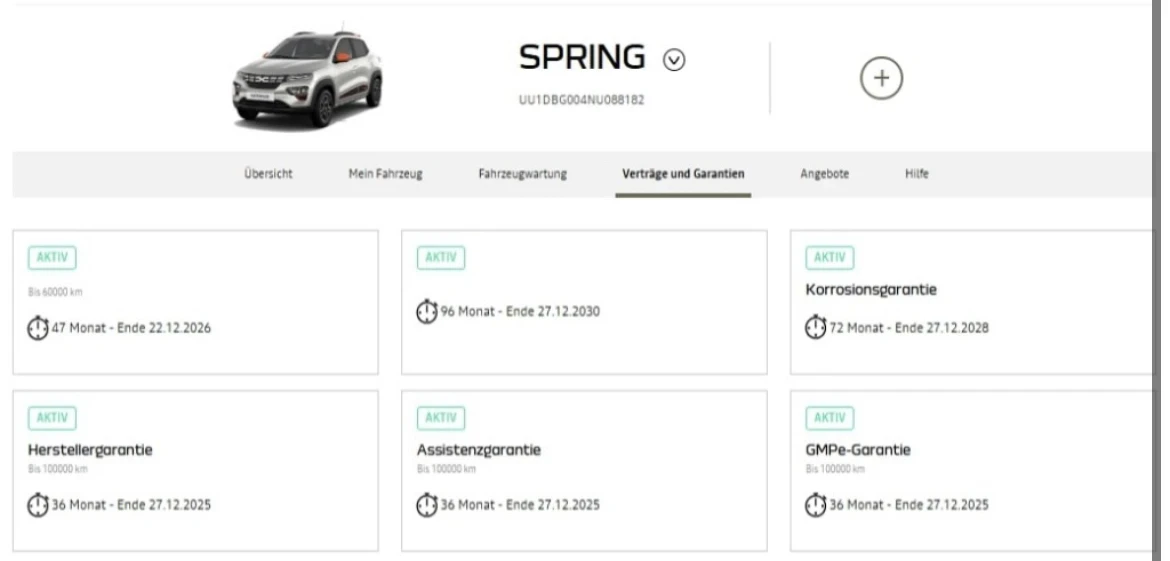Image resolution: width=1170 pixels, height=561 pixels.
Task: Open the Assistenzgarantie heading
Action: [x=478, y=450]
